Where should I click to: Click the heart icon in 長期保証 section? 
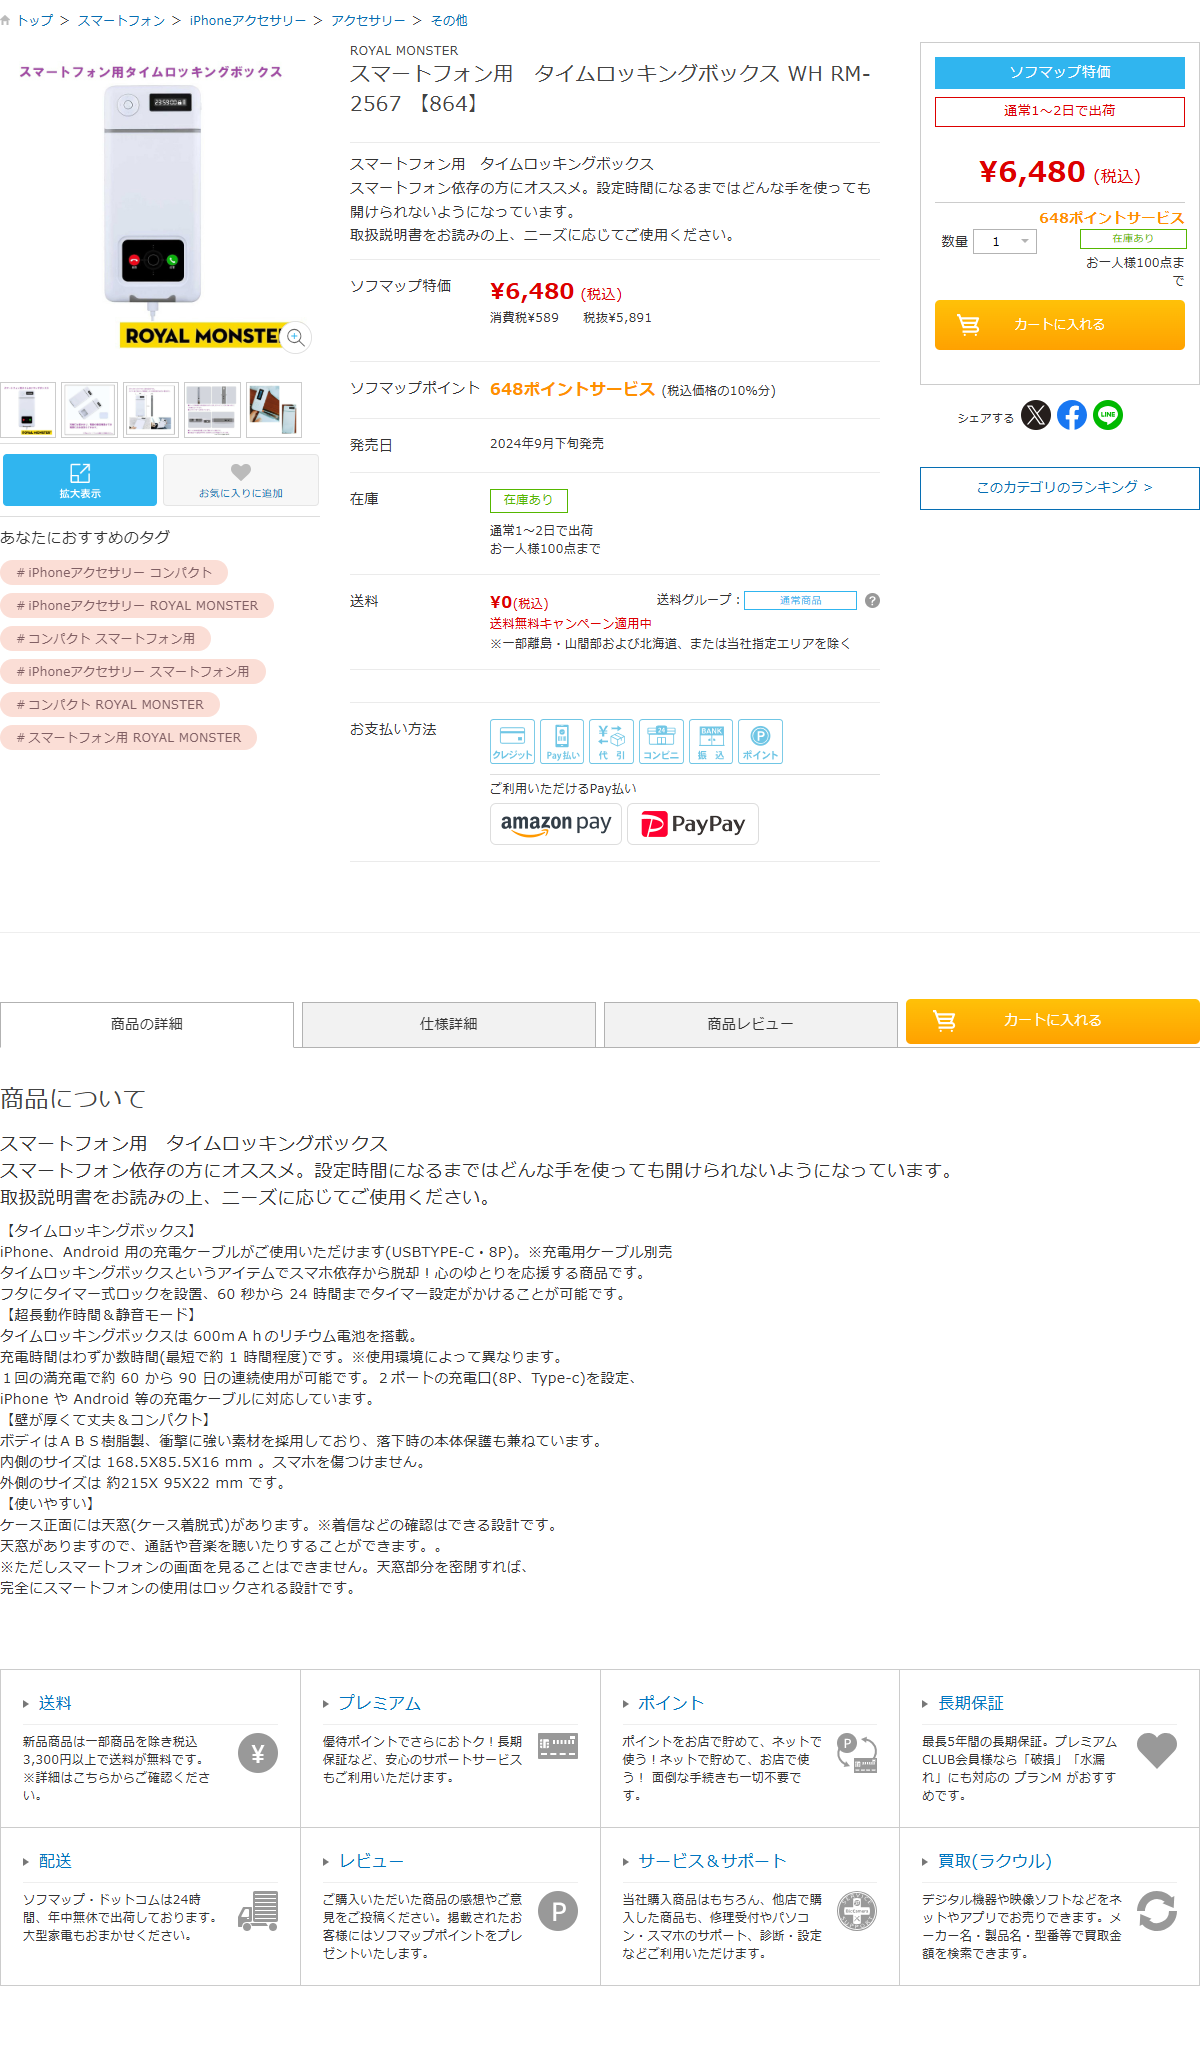click(1157, 1751)
